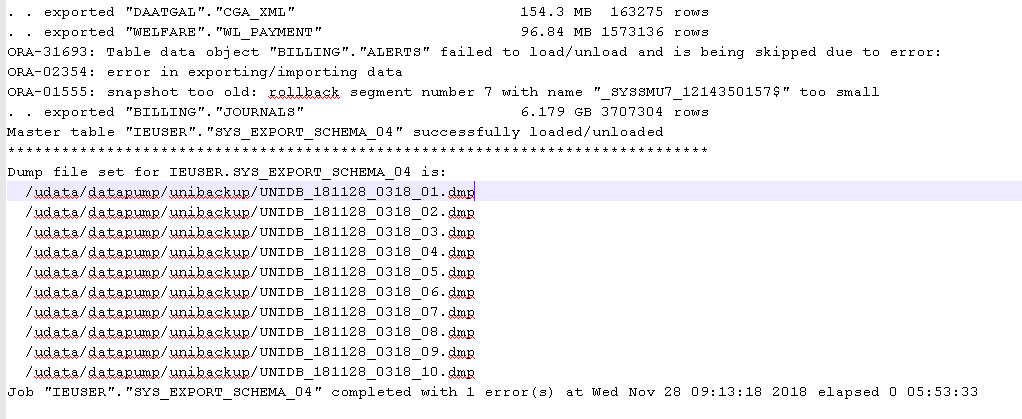Click the UNIDB_181128_0318_09.dmp path line
The image size is (1022, 419).
pos(250,353)
